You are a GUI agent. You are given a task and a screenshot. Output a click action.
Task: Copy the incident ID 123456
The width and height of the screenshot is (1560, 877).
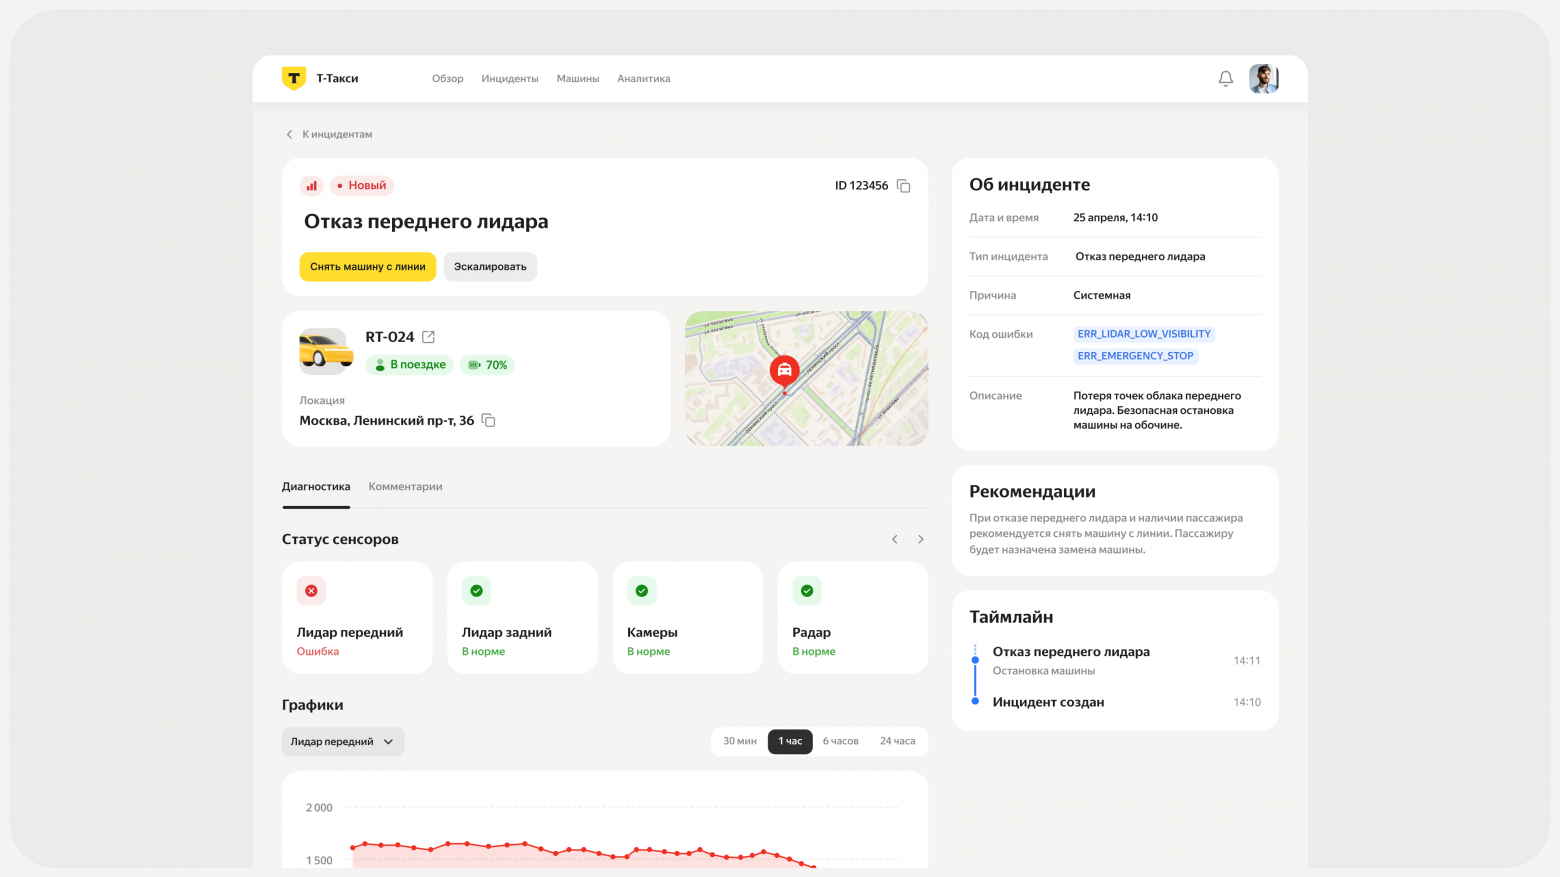click(x=903, y=186)
